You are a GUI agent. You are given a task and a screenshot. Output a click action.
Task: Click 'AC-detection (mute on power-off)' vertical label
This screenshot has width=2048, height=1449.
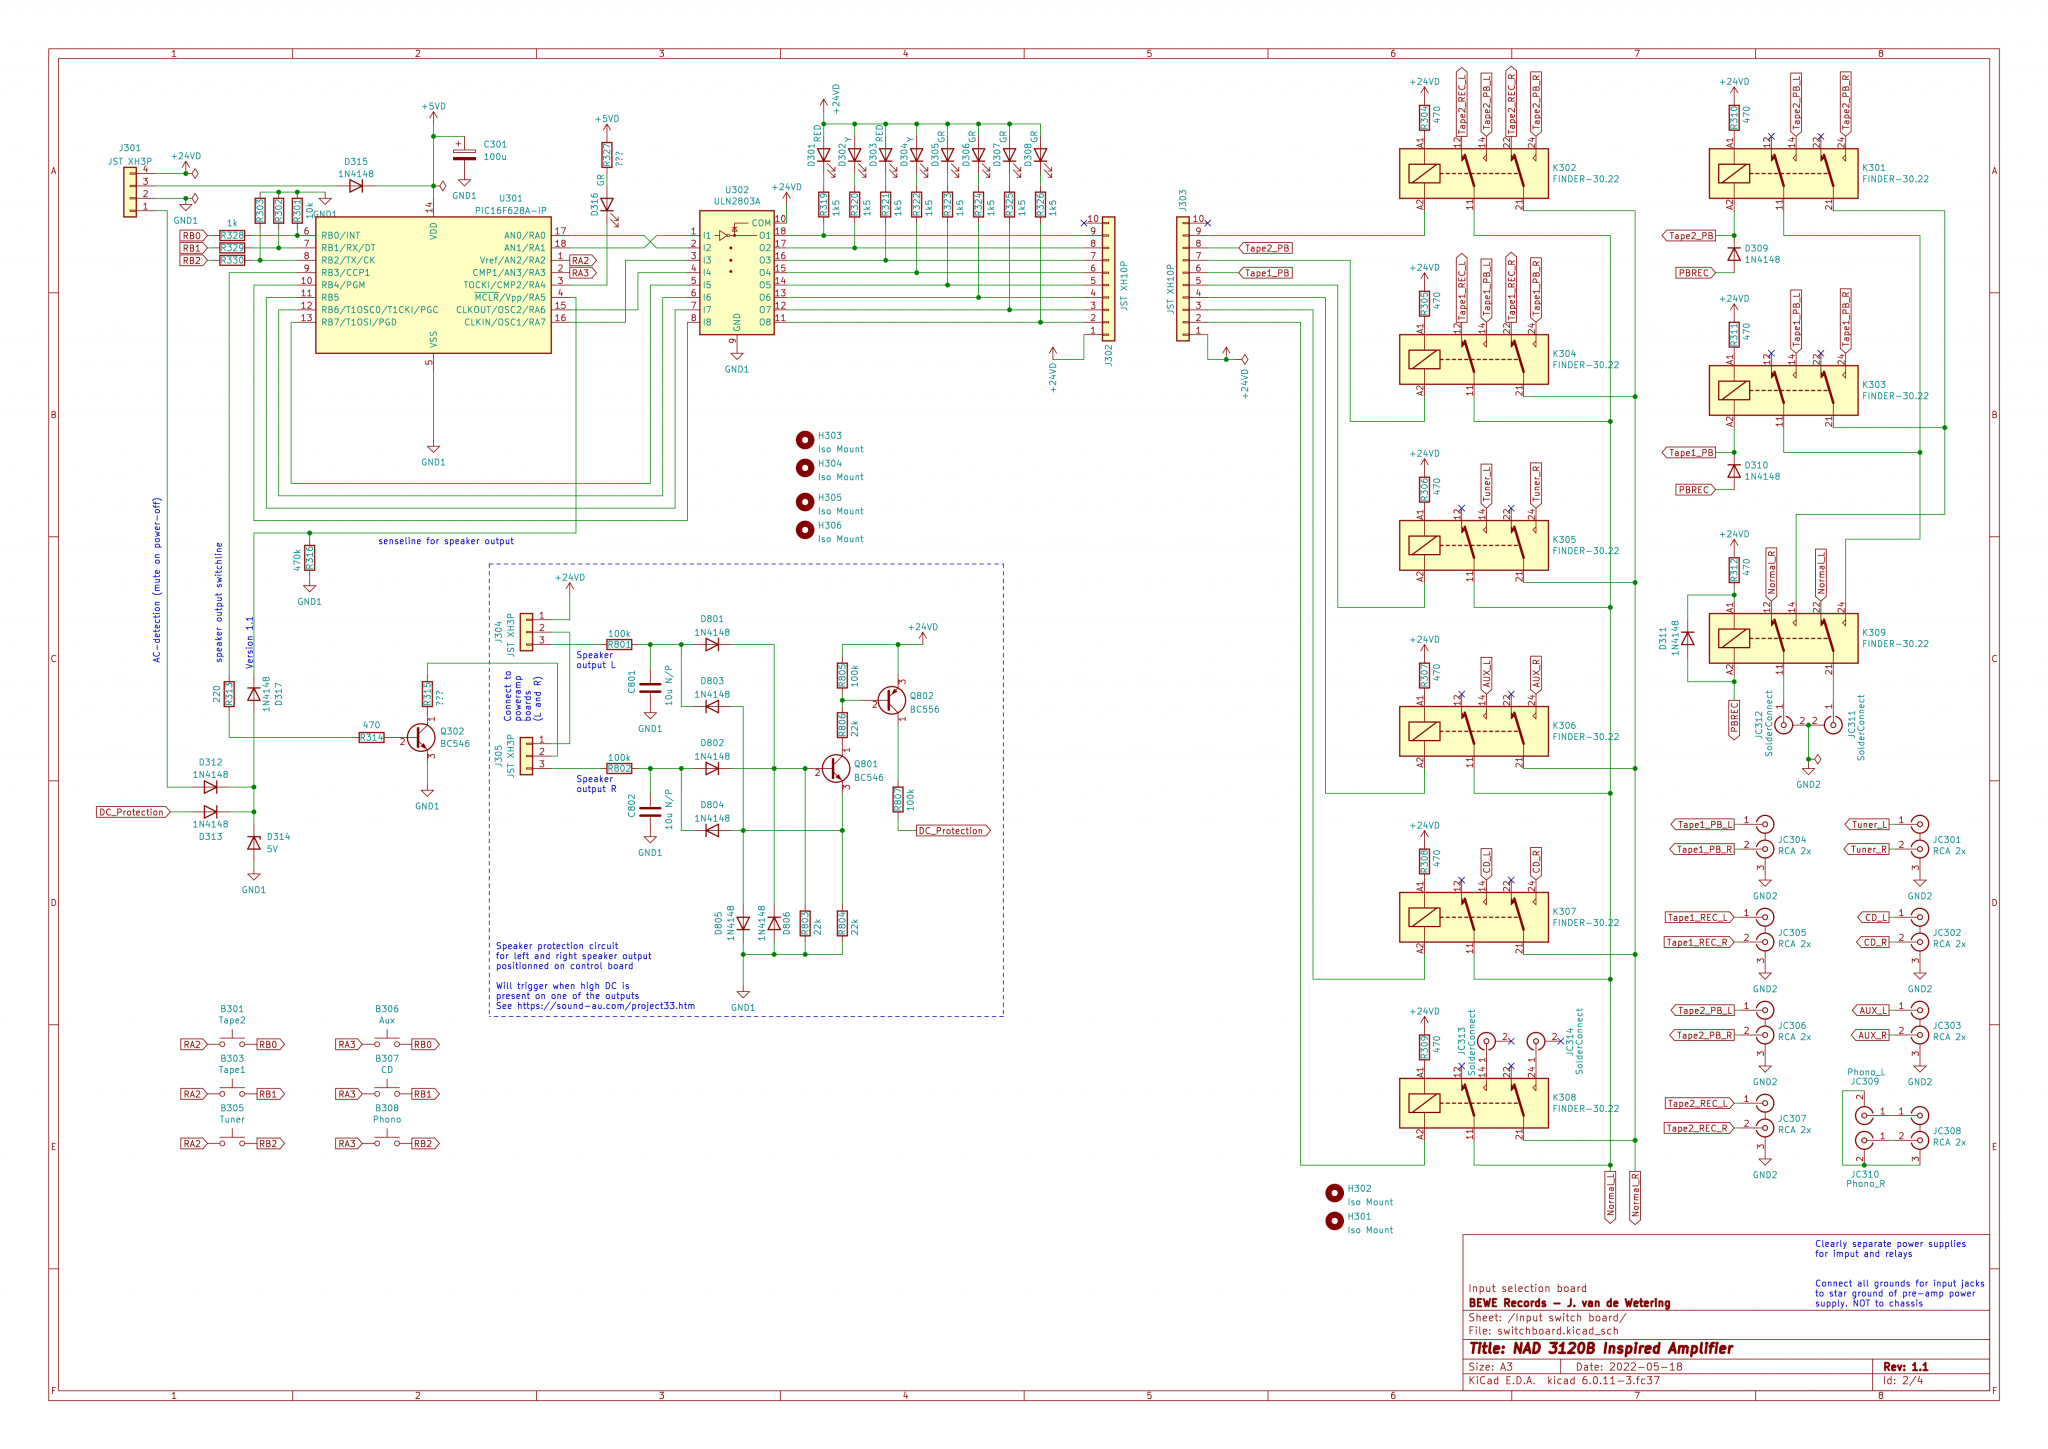coord(156,580)
